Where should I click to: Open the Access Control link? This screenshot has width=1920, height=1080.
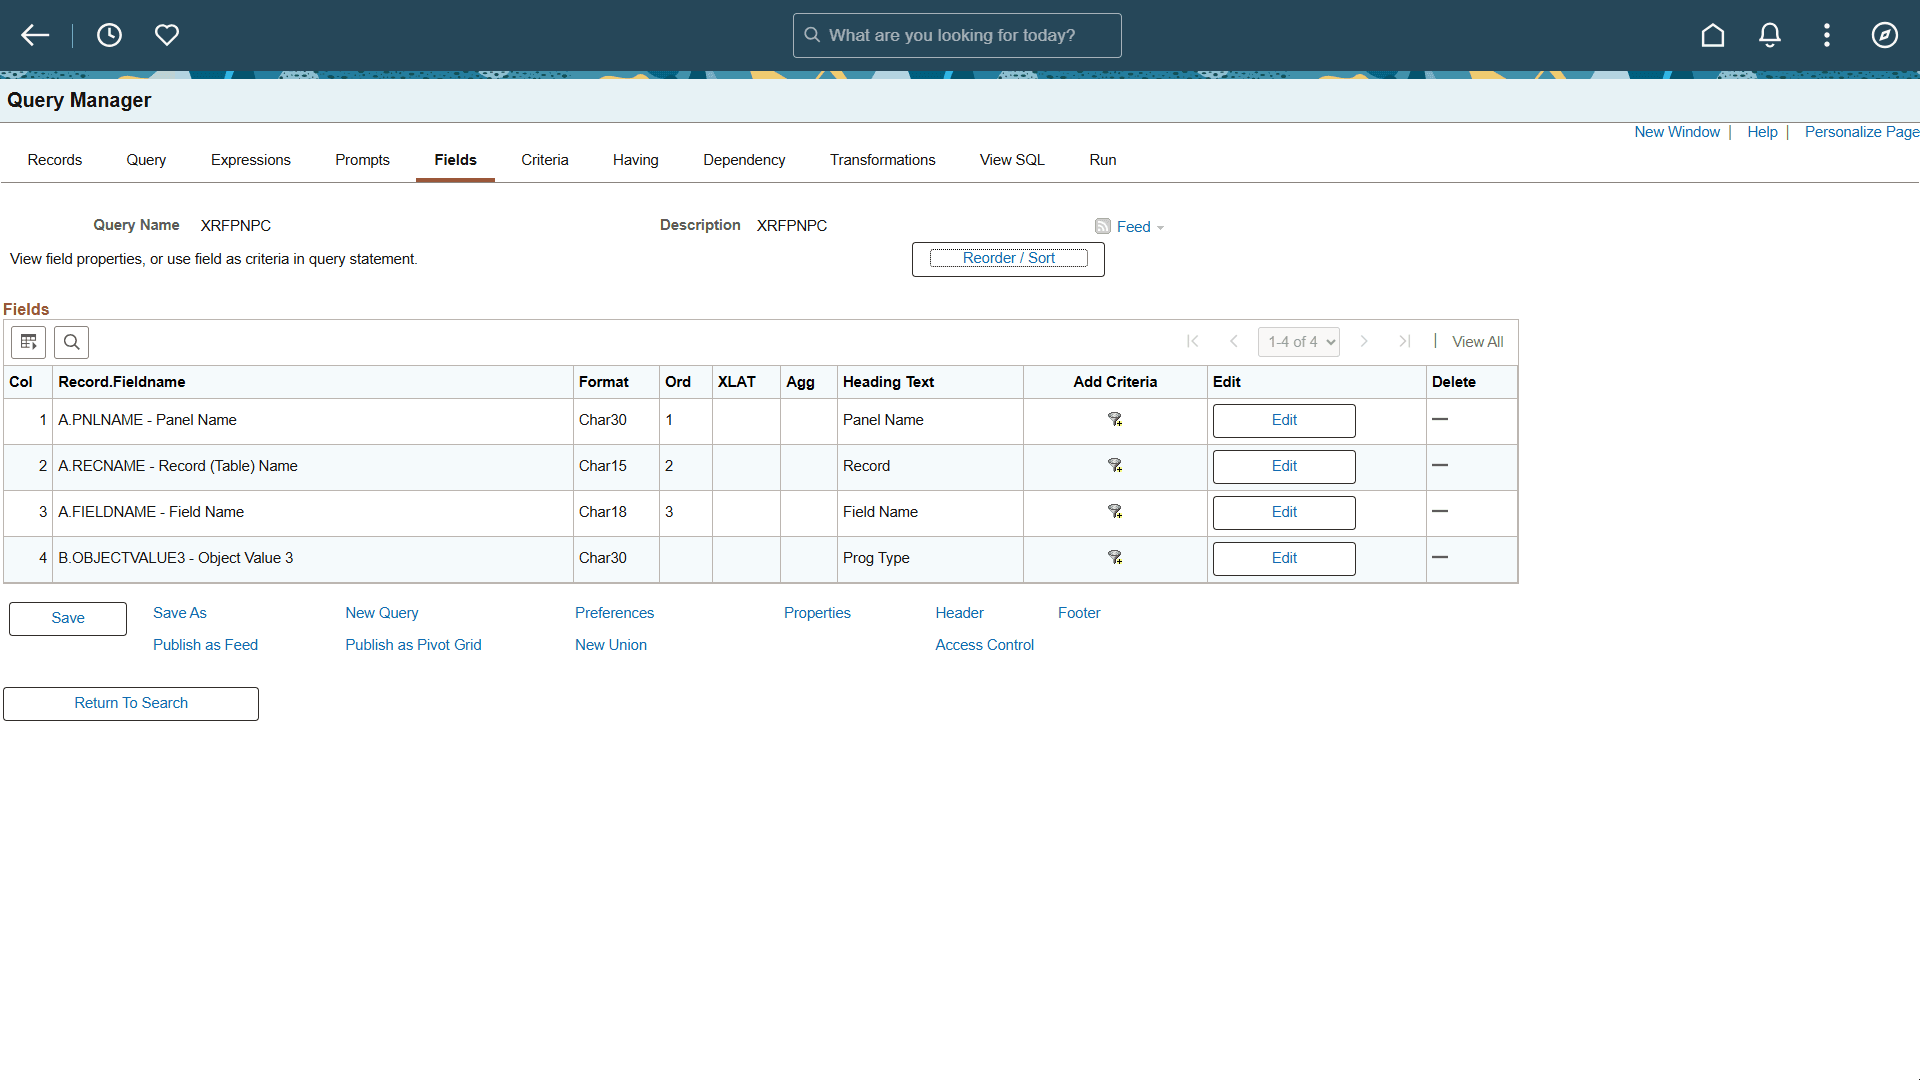point(985,645)
